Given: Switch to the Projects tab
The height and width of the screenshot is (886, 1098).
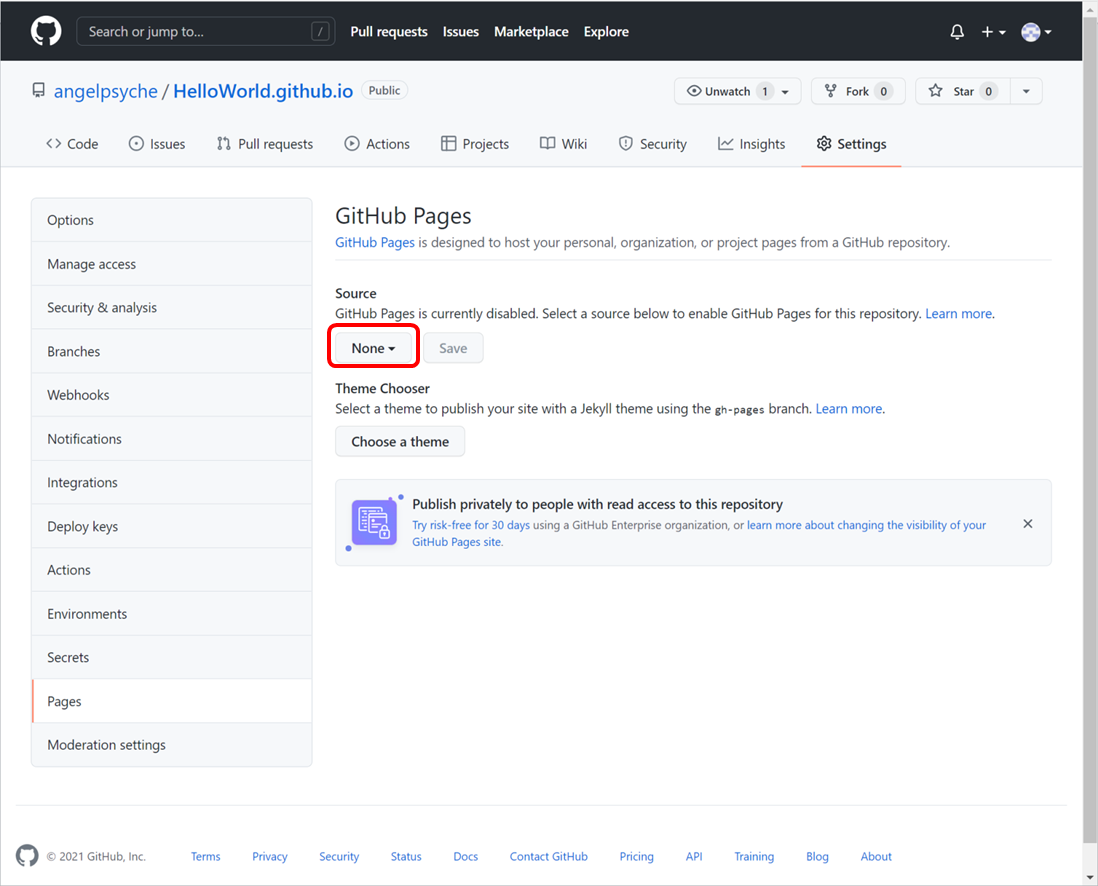Looking at the screenshot, I should pyautogui.click(x=475, y=144).
